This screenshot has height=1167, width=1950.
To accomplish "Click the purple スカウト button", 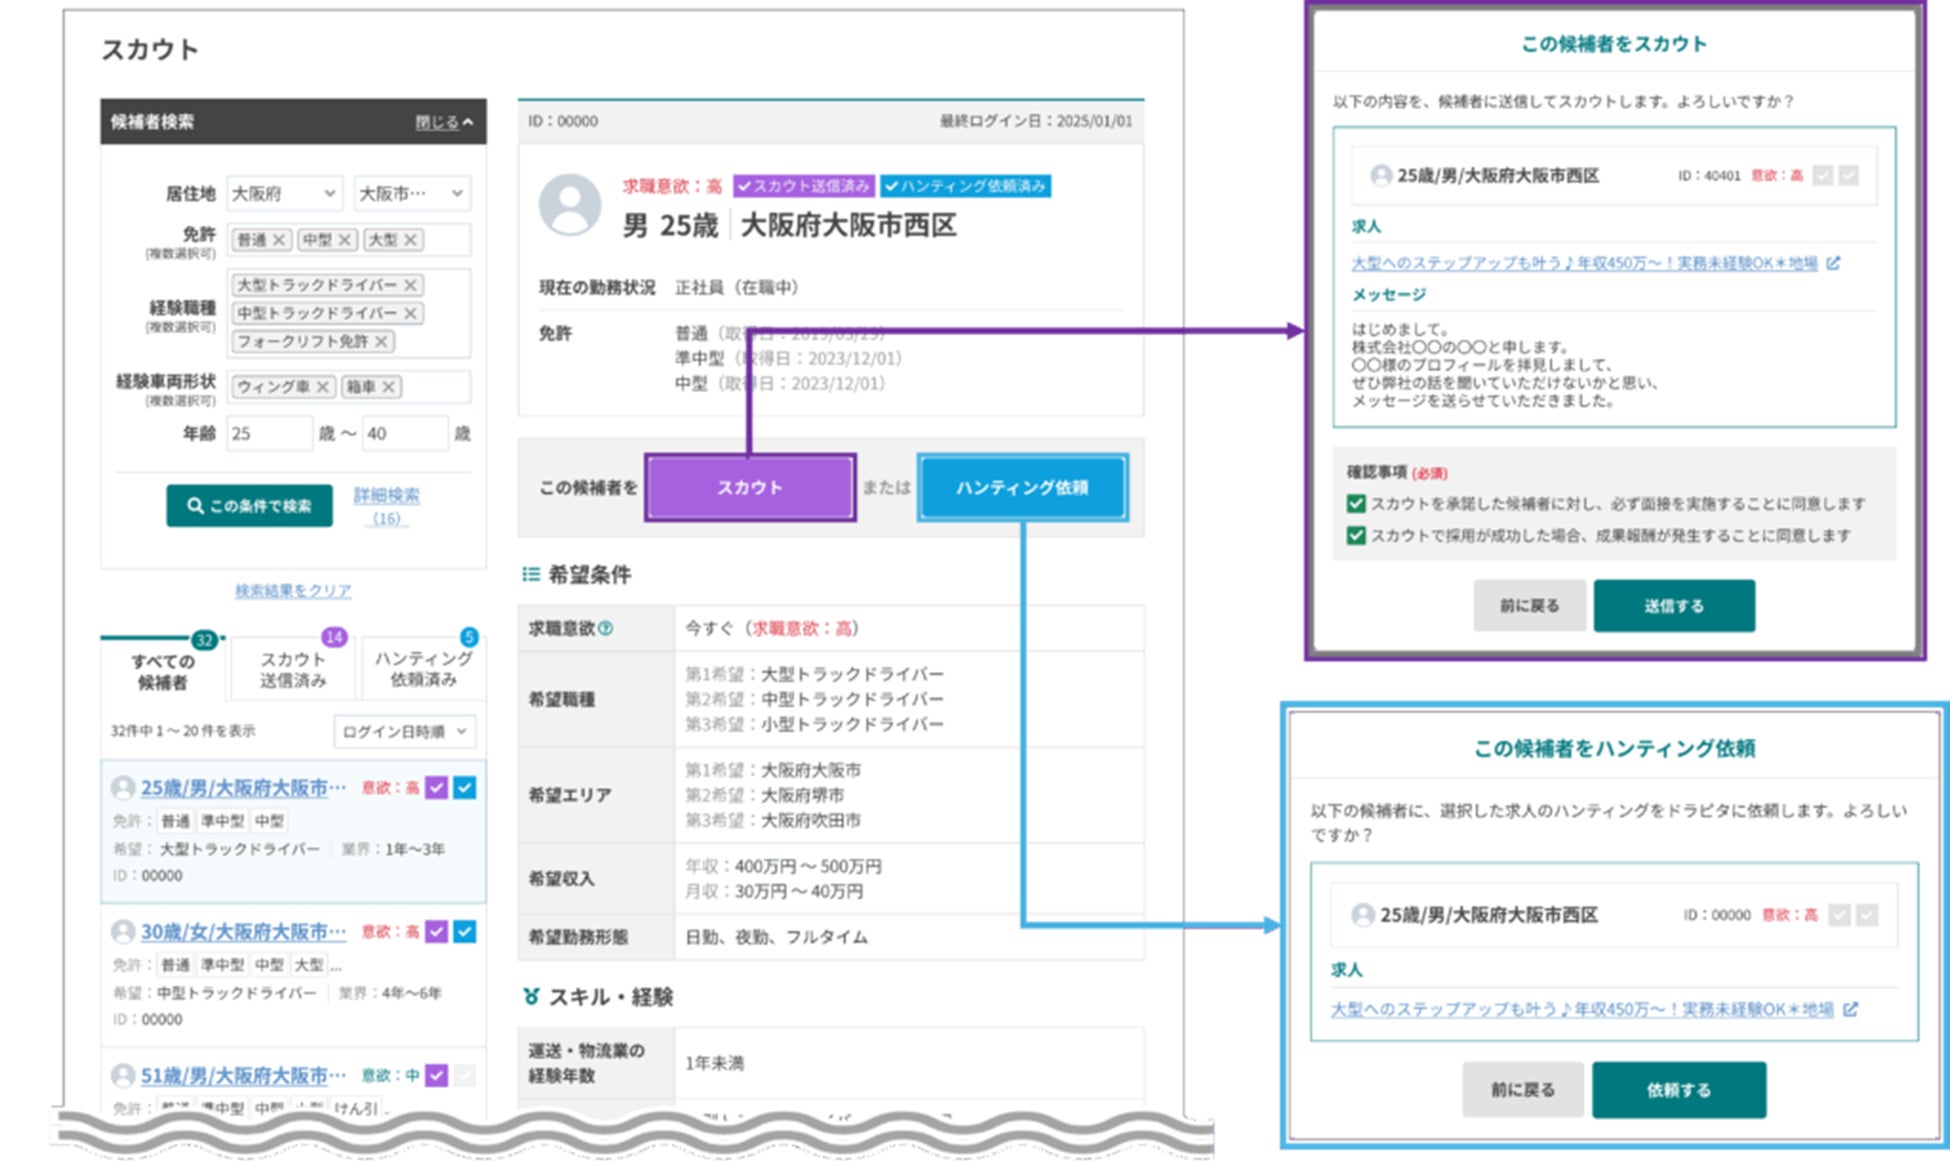I will tap(750, 488).
